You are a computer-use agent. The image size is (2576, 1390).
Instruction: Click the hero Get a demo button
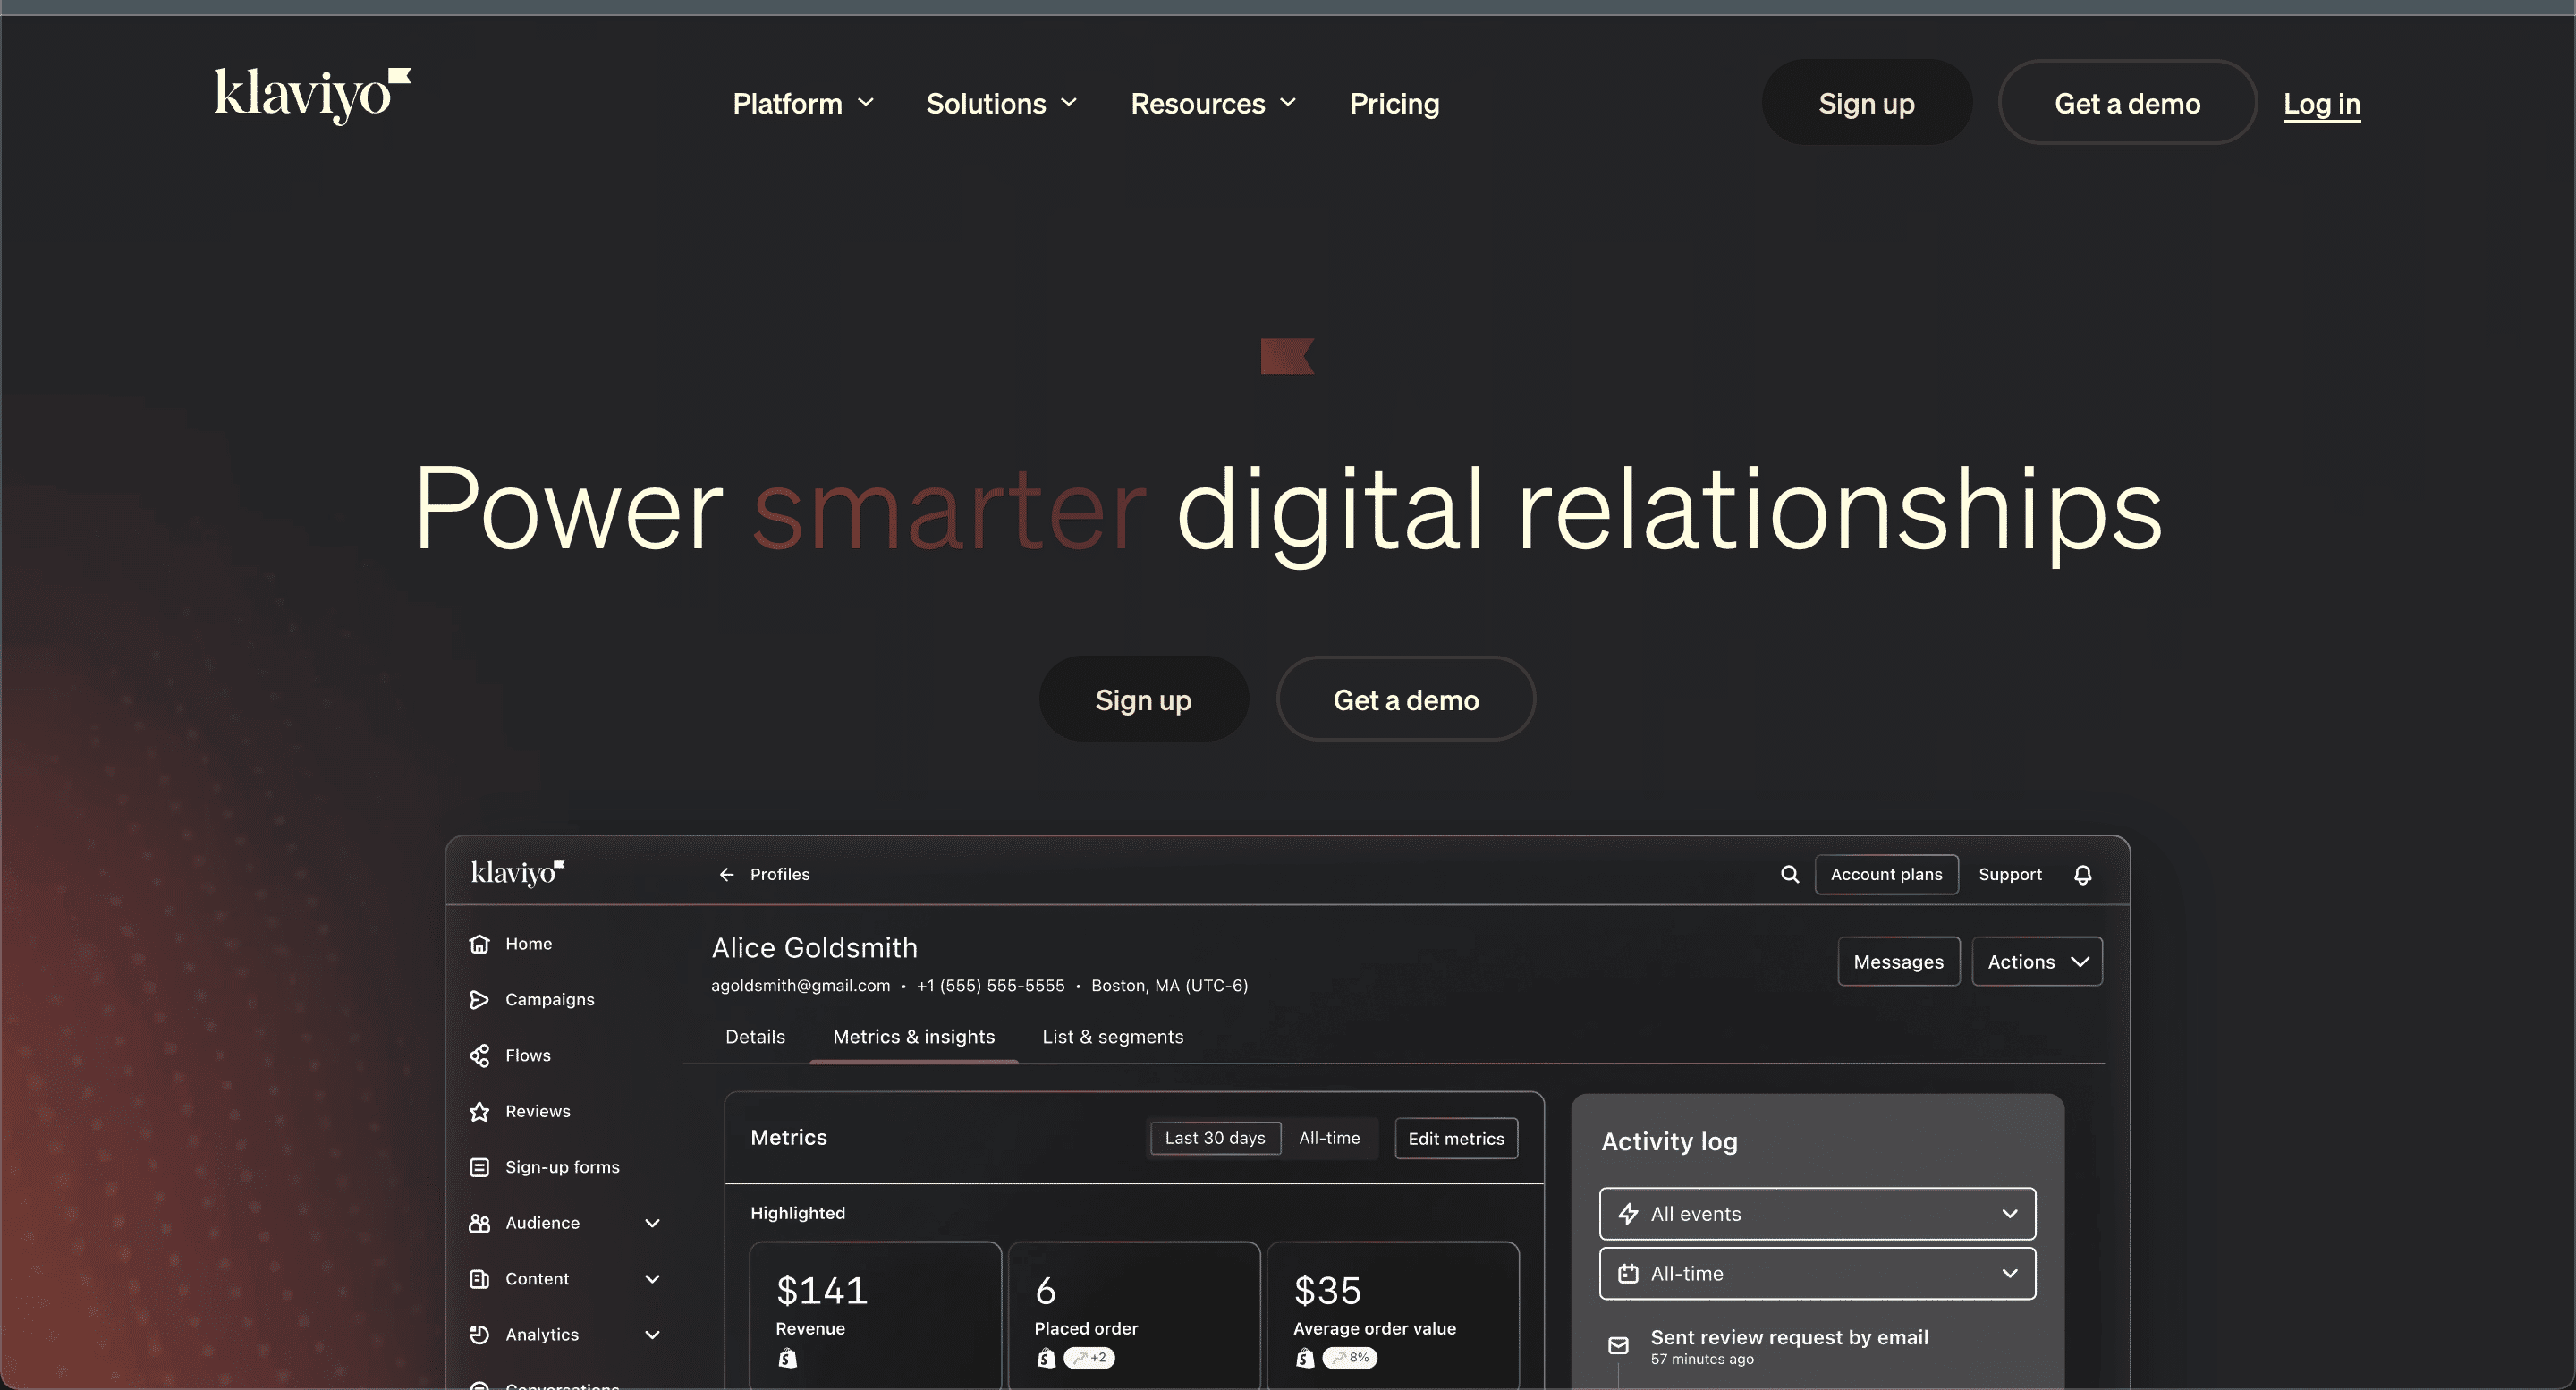pyautogui.click(x=1405, y=699)
